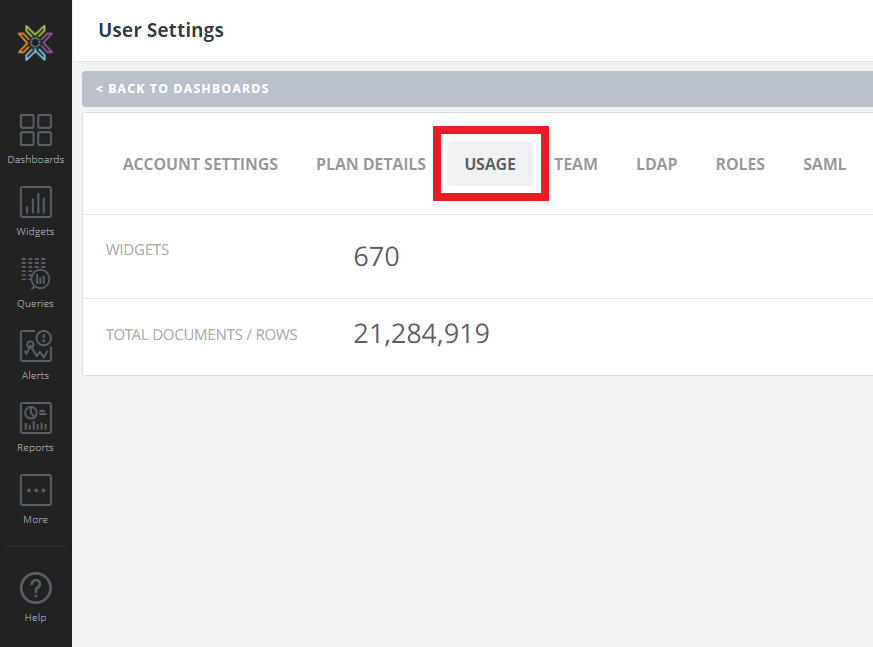Viewport: 873px width, 647px height.
Task: Click the 21,284,919 total rows value
Action: pyautogui.click(x=421, y=334)
